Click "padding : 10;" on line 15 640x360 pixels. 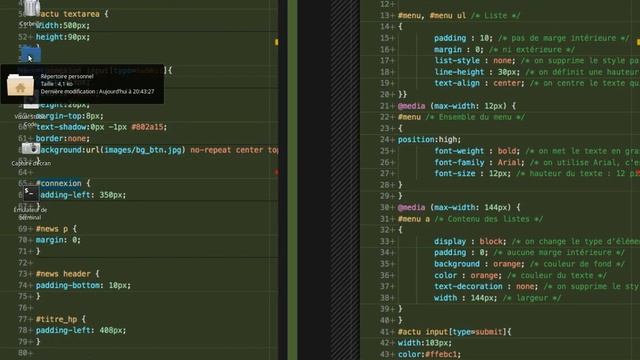click(464, 38)
